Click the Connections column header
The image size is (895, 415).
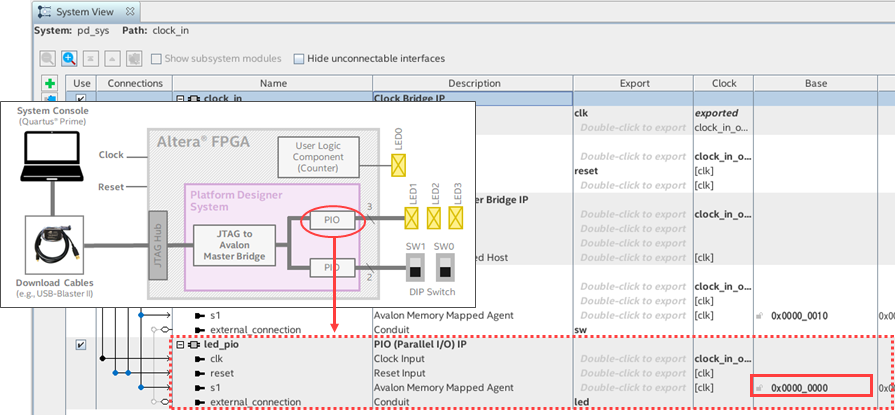pos(134,83)
